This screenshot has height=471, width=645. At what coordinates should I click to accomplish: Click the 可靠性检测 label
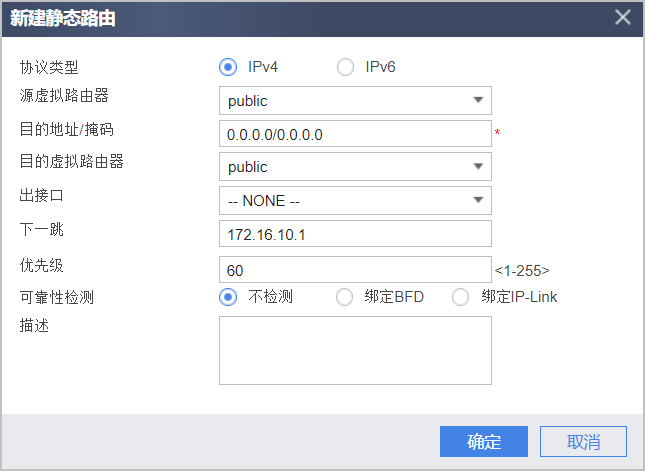[57, 297]
